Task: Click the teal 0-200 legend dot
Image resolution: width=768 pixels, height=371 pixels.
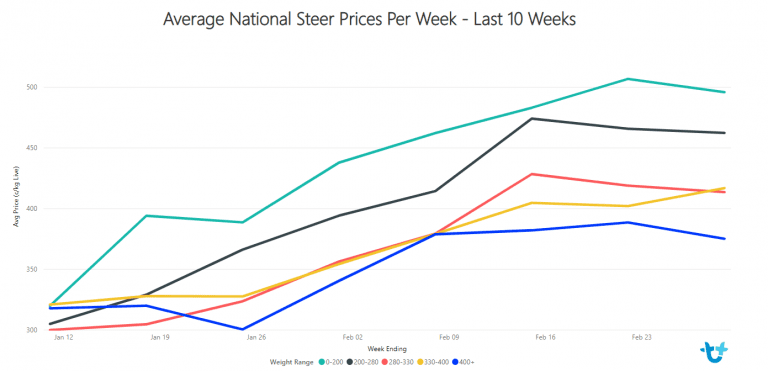Action: click(322, 362)
